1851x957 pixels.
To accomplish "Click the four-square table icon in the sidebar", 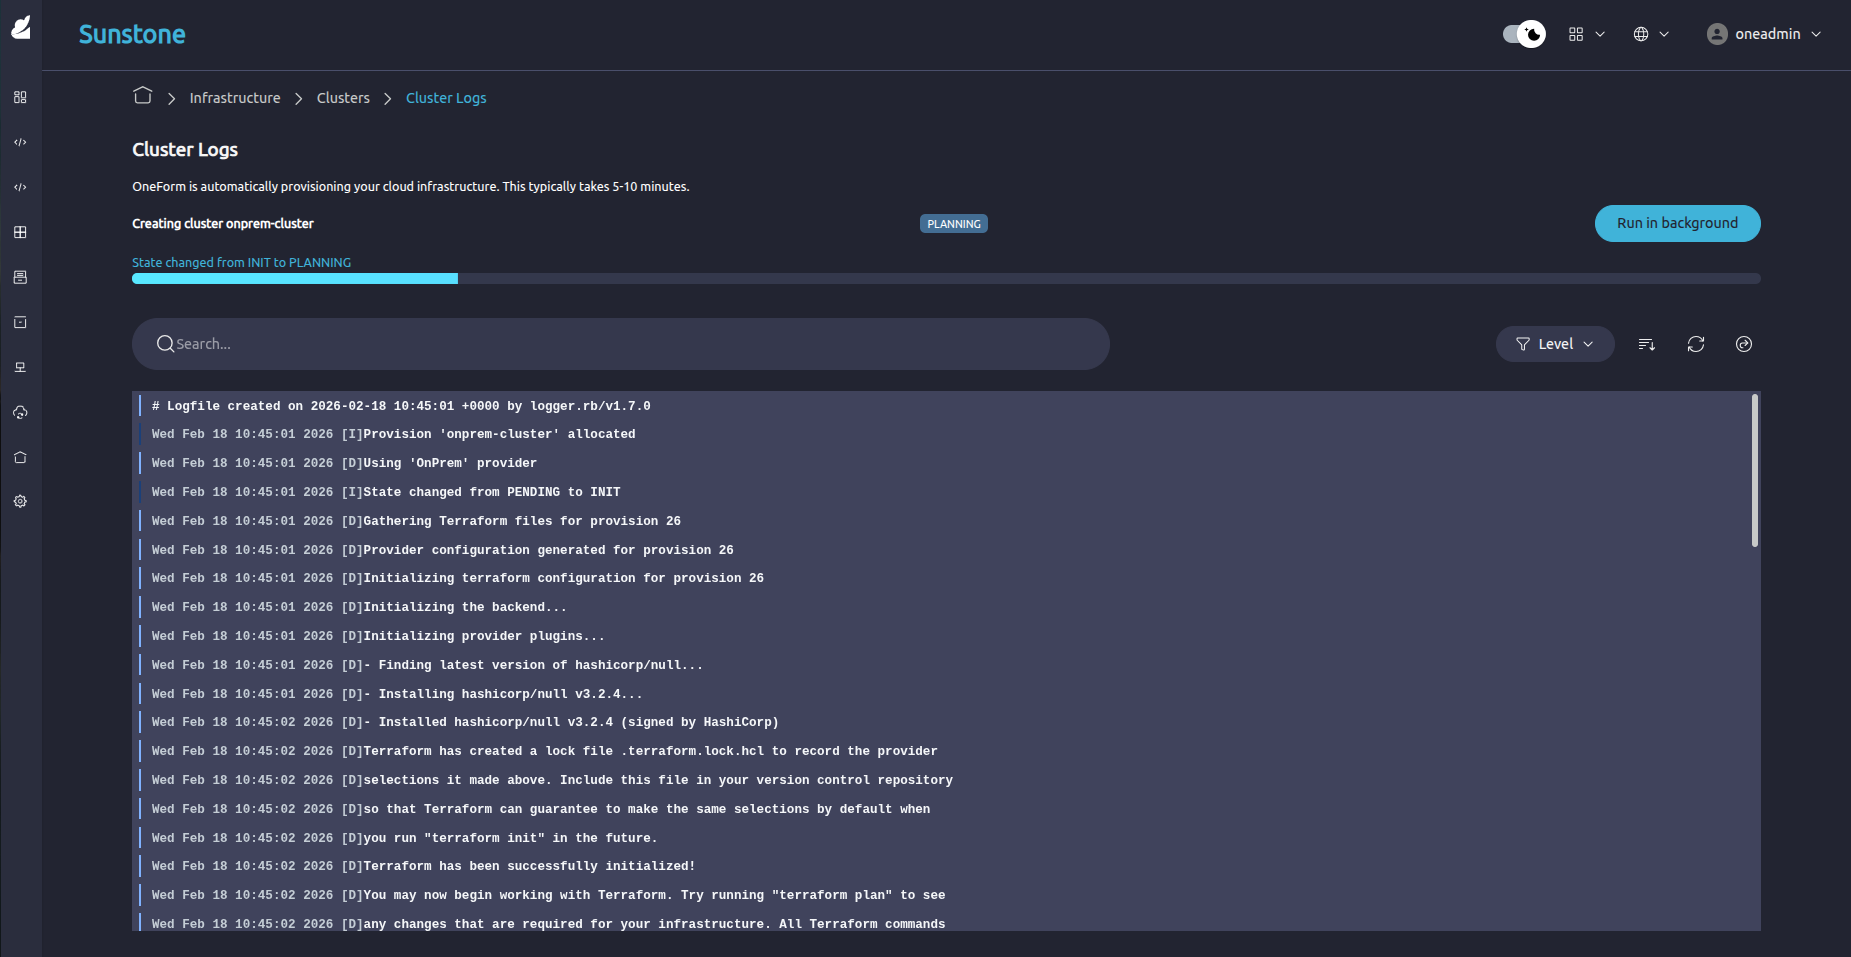I will point(20,232).
